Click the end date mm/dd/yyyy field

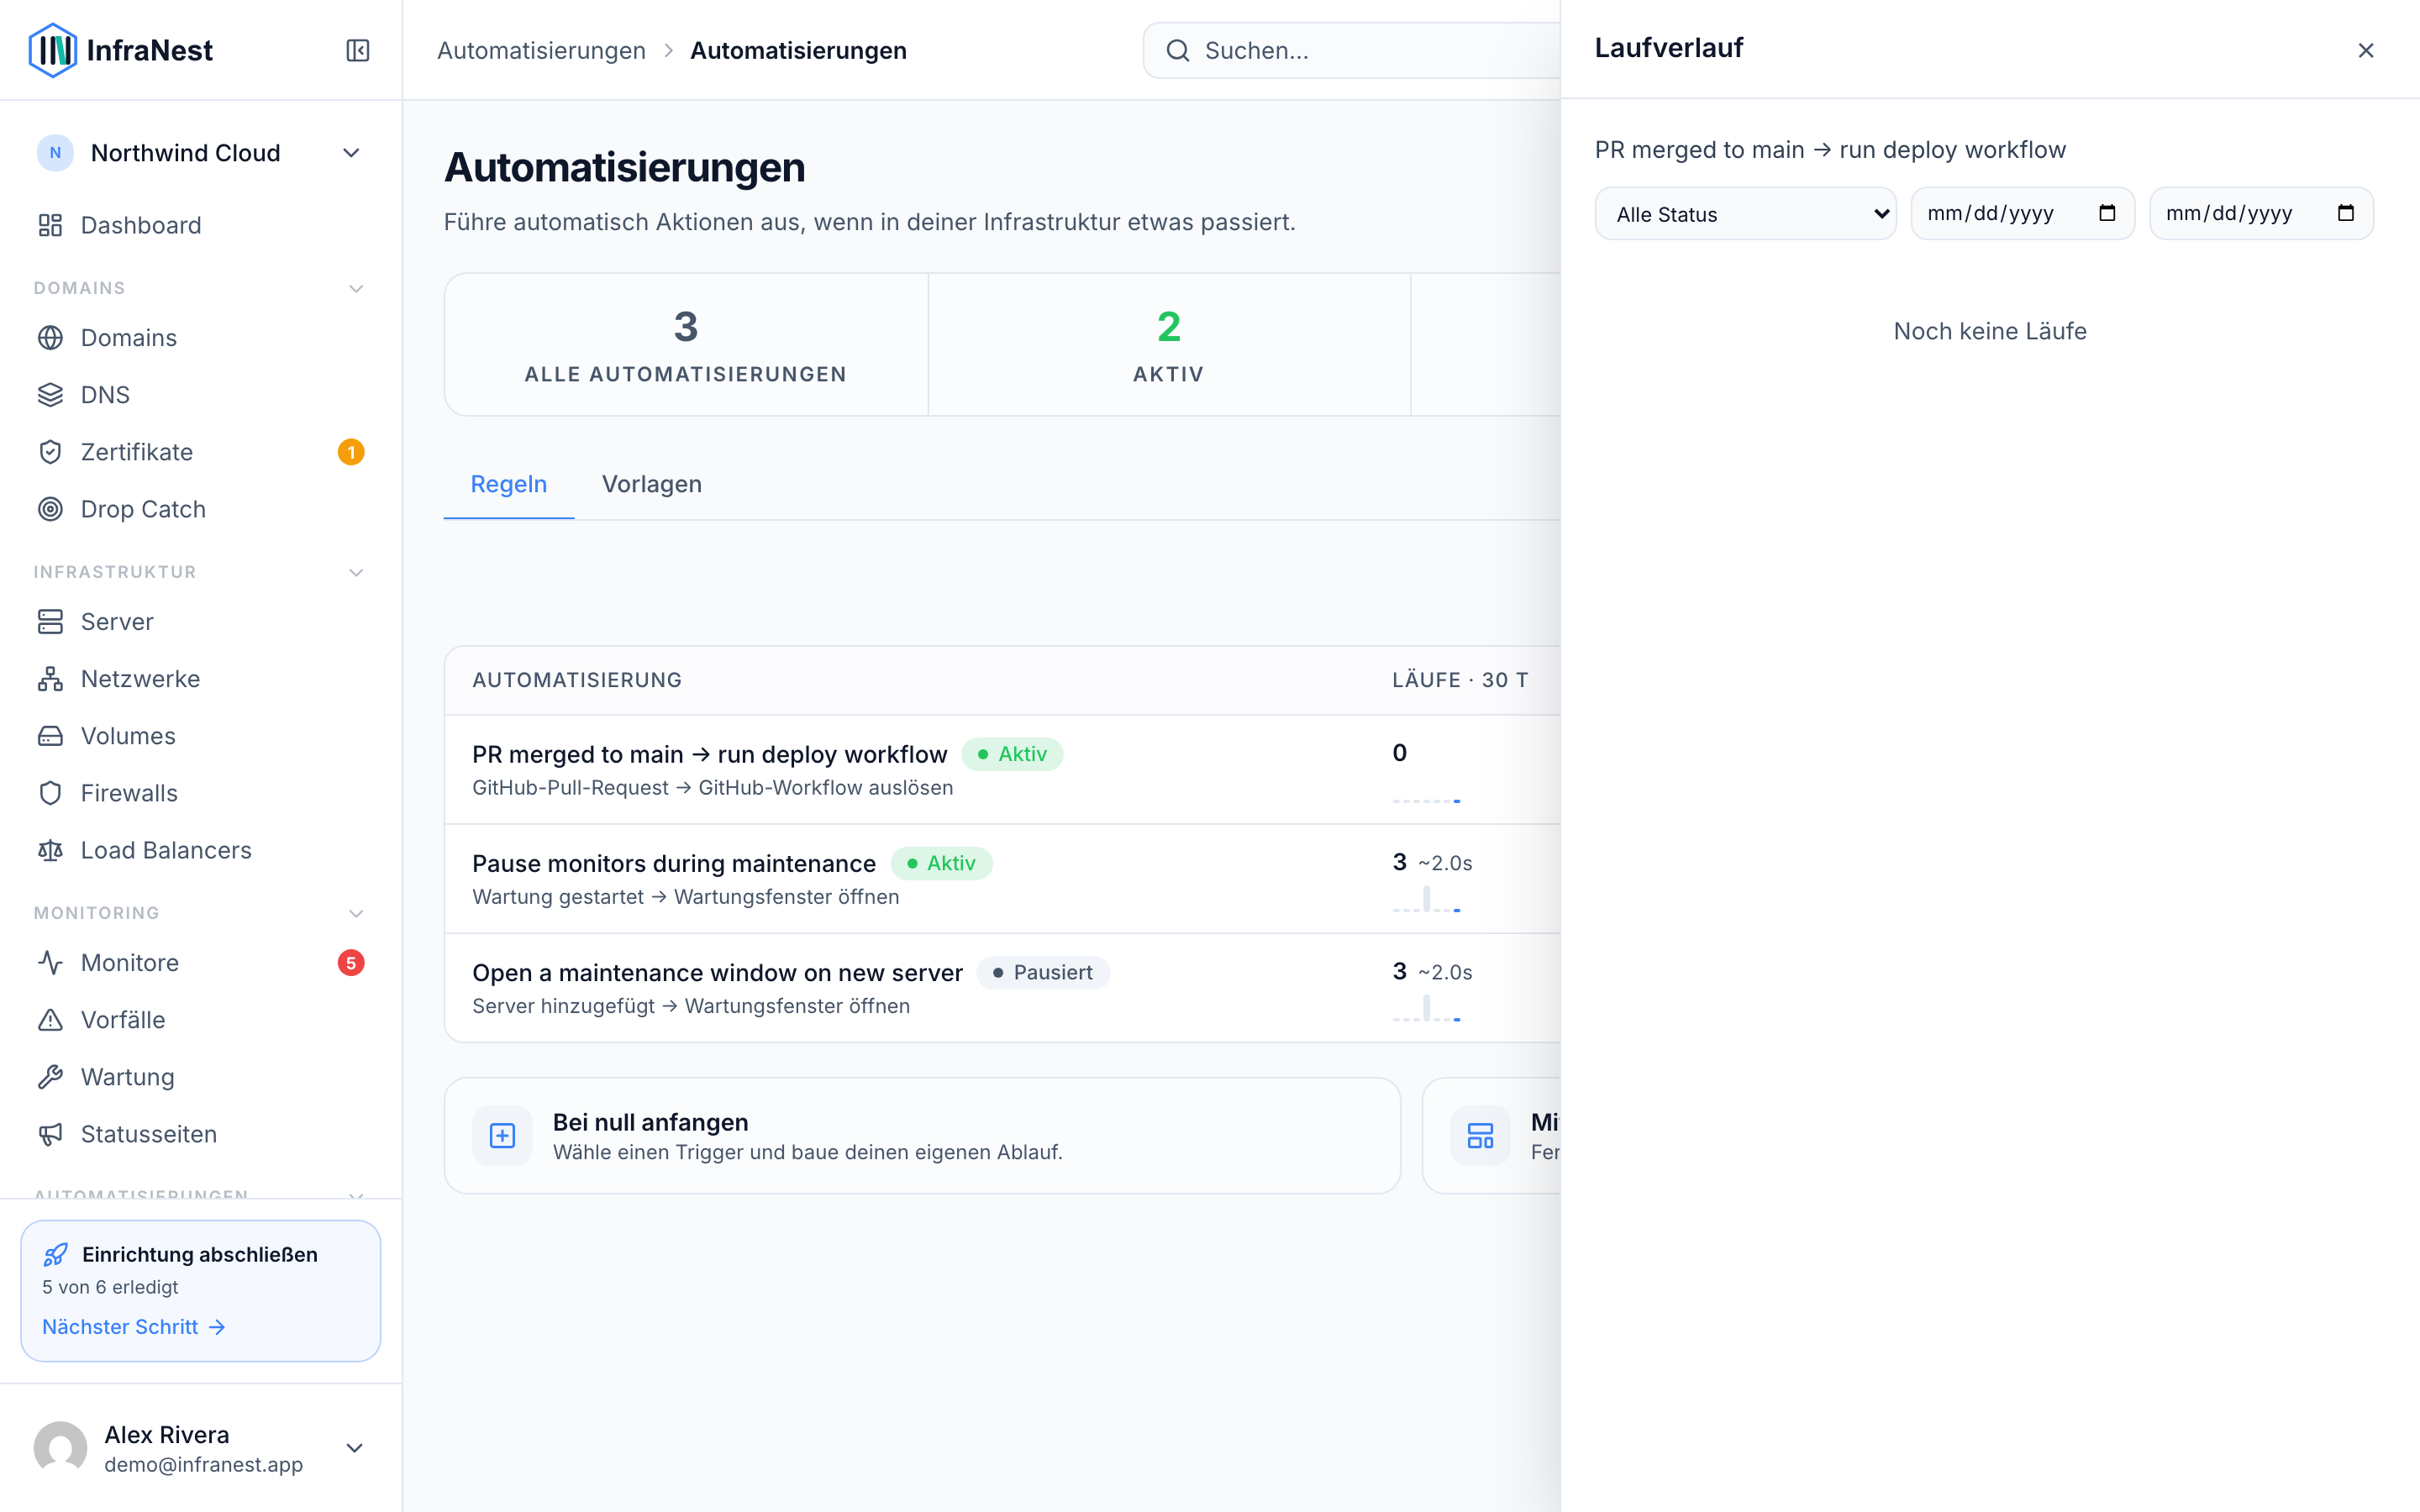coord(2261,213)
